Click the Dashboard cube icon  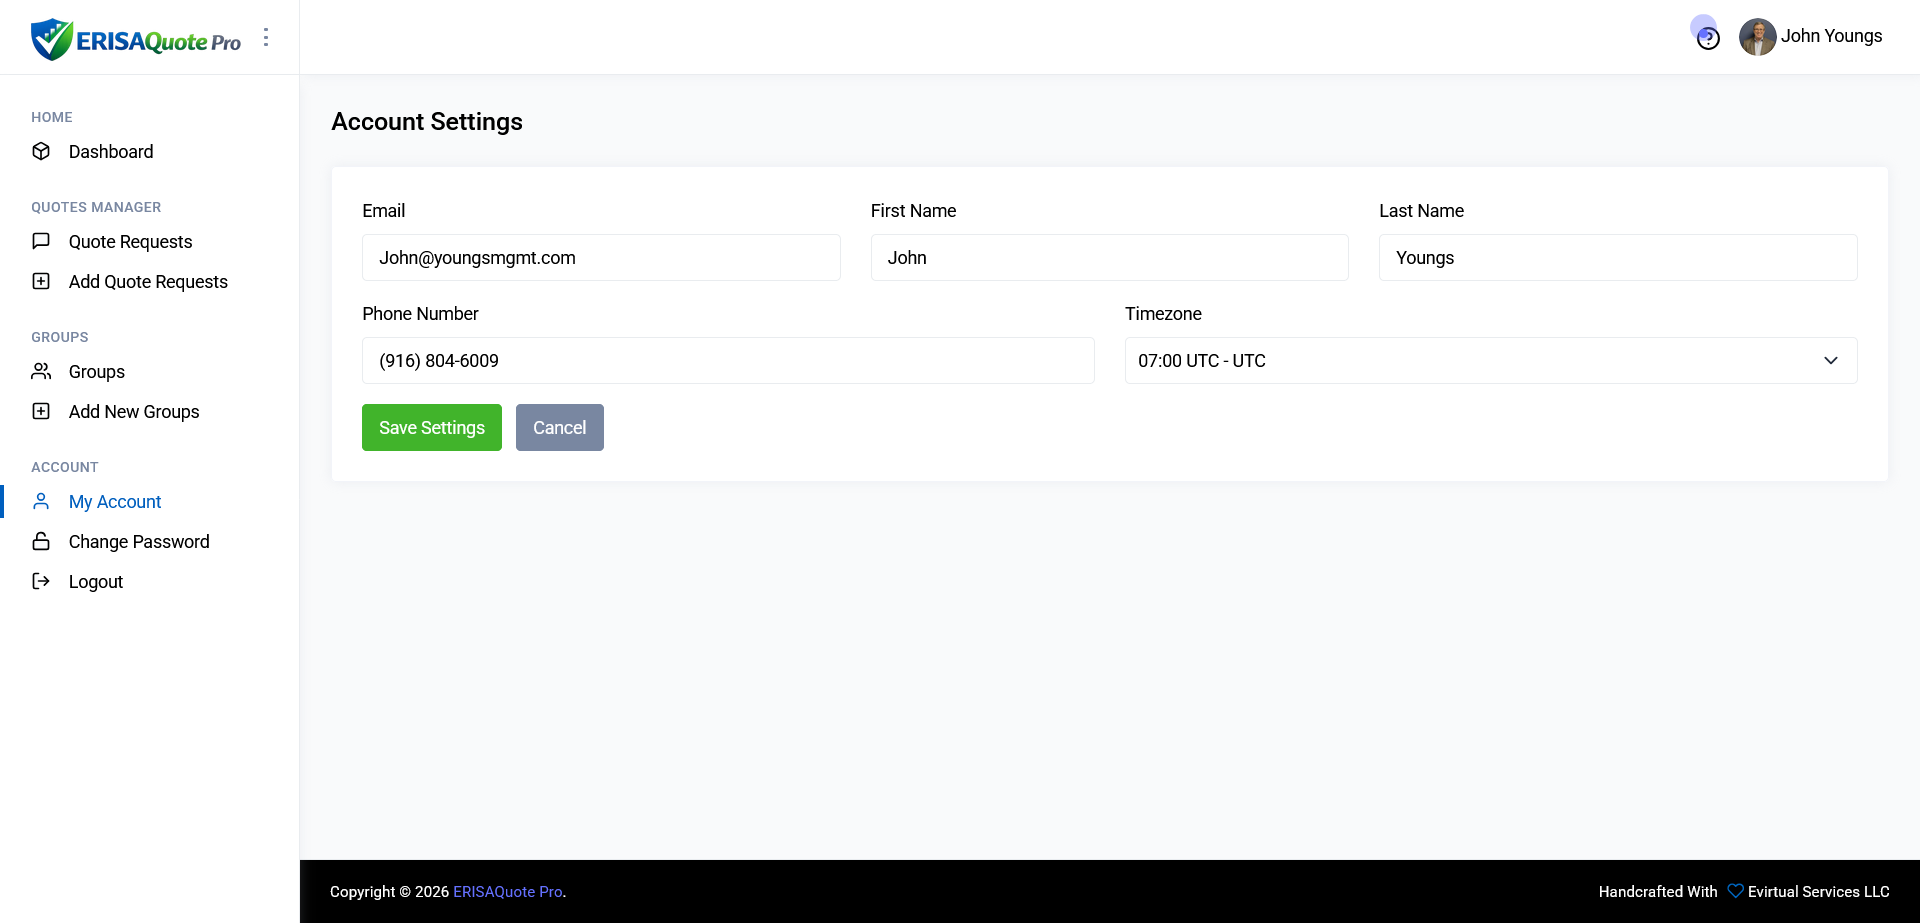point(41,151)
